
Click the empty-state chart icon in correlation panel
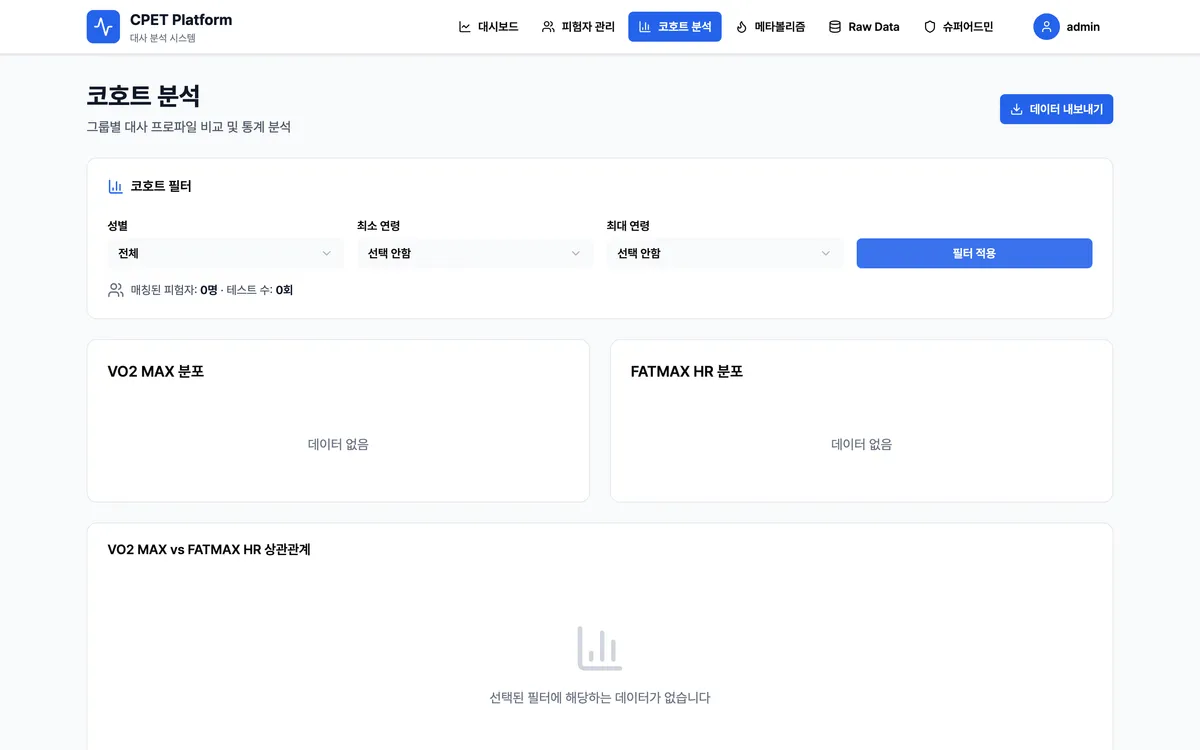point(600,648)
